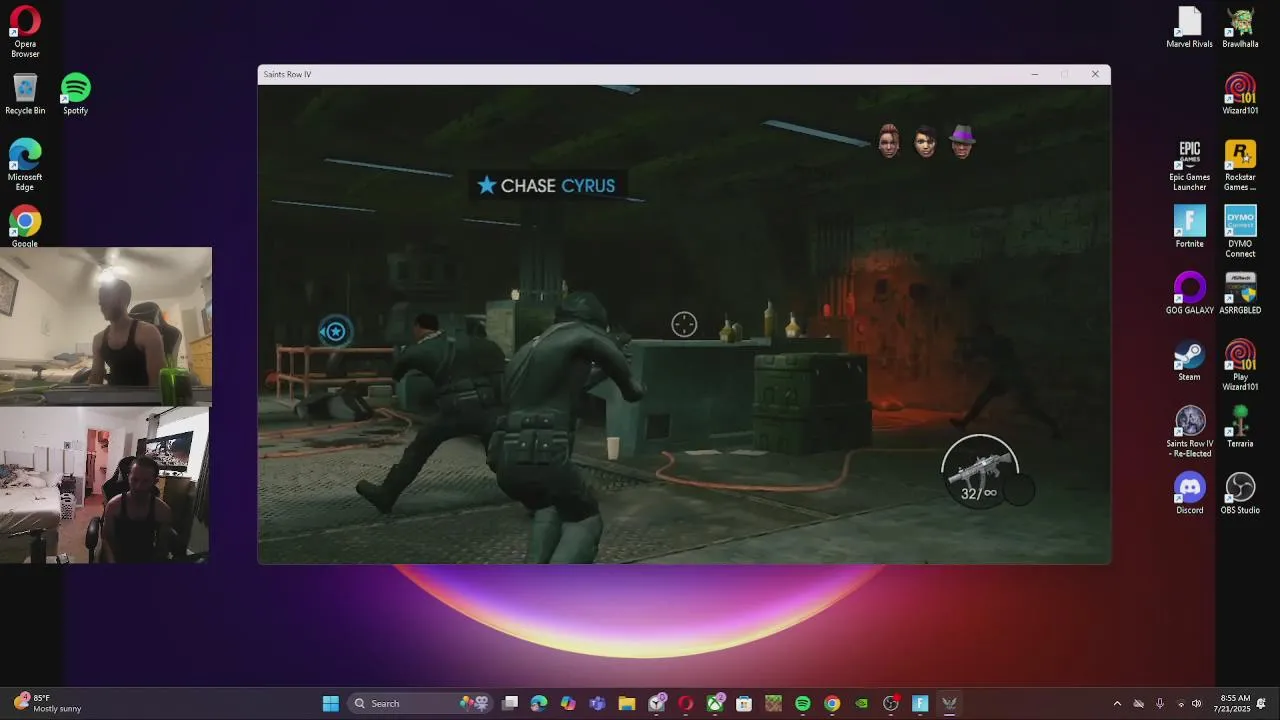This screenshot has height=720, width=1280.
Task: Open Minecraft from the taskbar
Action: tap(773, 704)
